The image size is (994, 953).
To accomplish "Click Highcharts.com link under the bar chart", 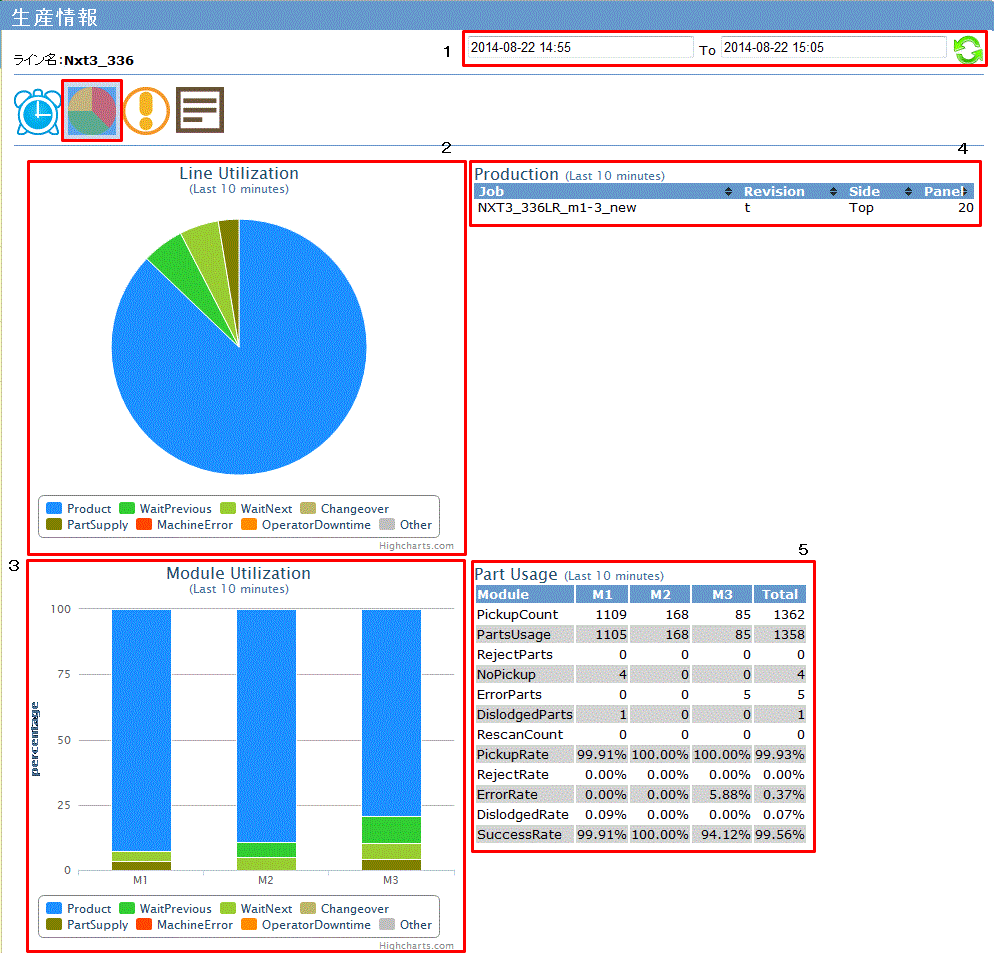I will coord(416,946).
